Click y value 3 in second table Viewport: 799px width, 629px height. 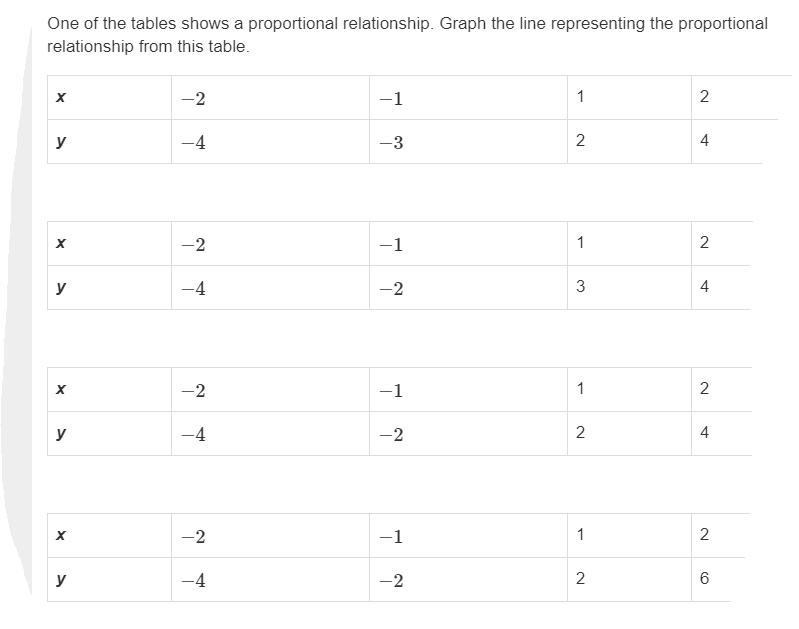coord(580,286)
